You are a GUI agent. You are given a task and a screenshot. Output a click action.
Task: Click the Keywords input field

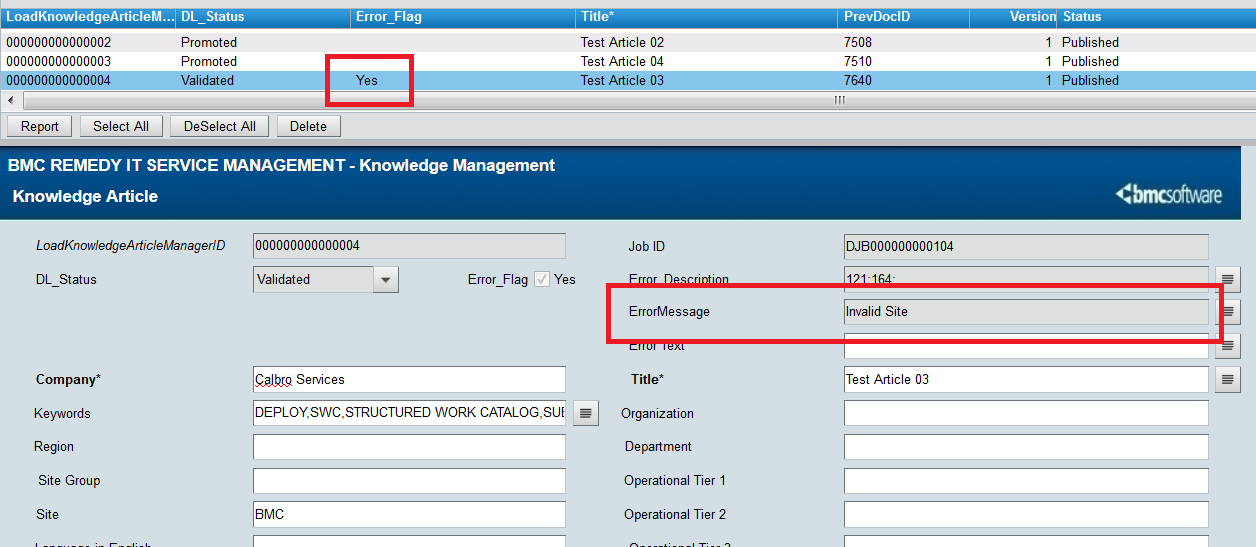tap(409, 412)
